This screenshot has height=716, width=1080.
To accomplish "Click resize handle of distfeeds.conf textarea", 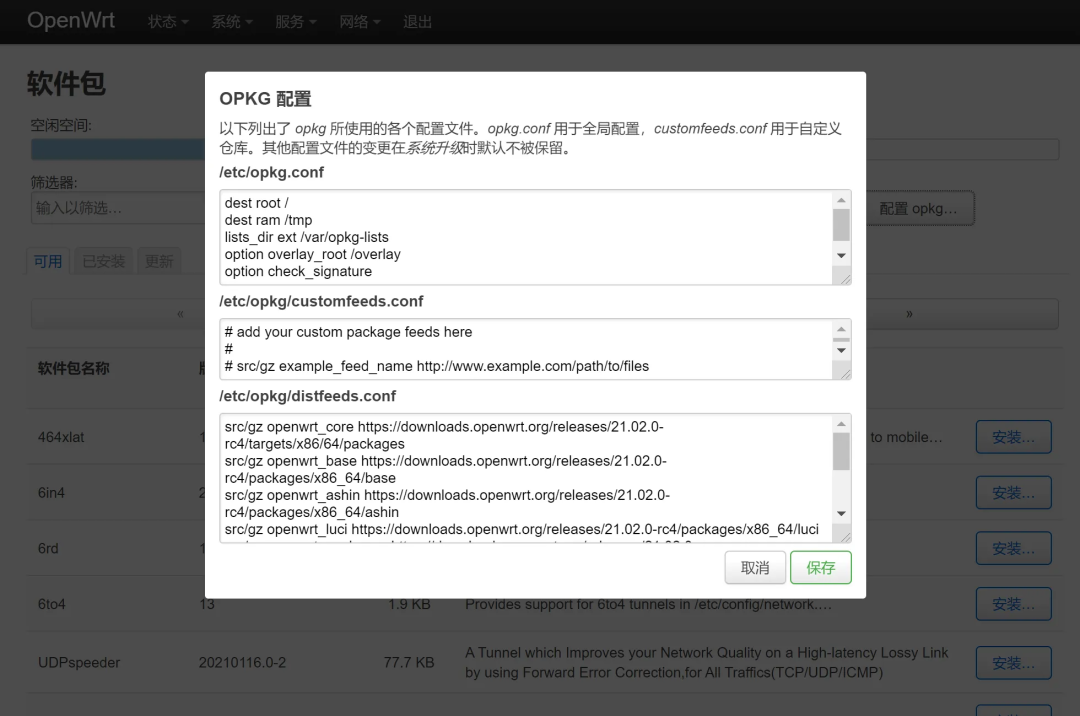I will point(844,536).
